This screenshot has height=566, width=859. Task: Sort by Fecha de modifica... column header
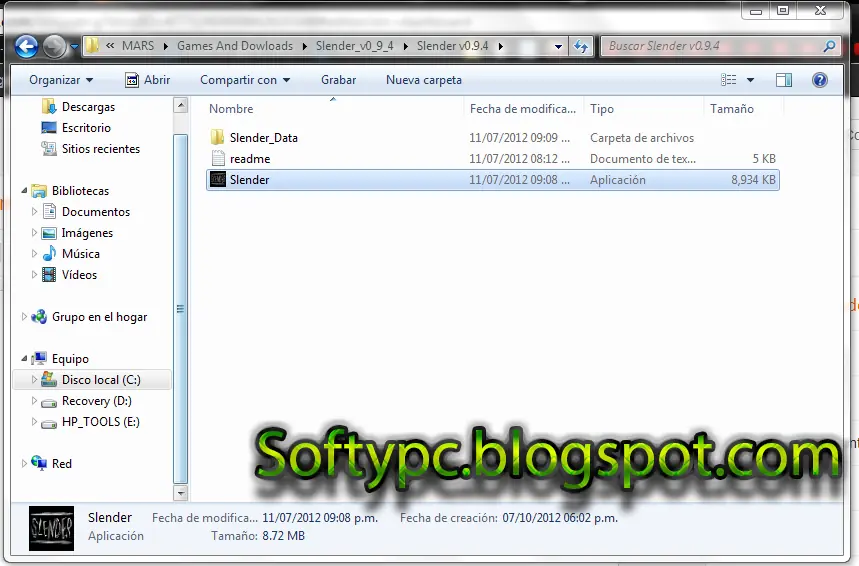click(524, 108)
